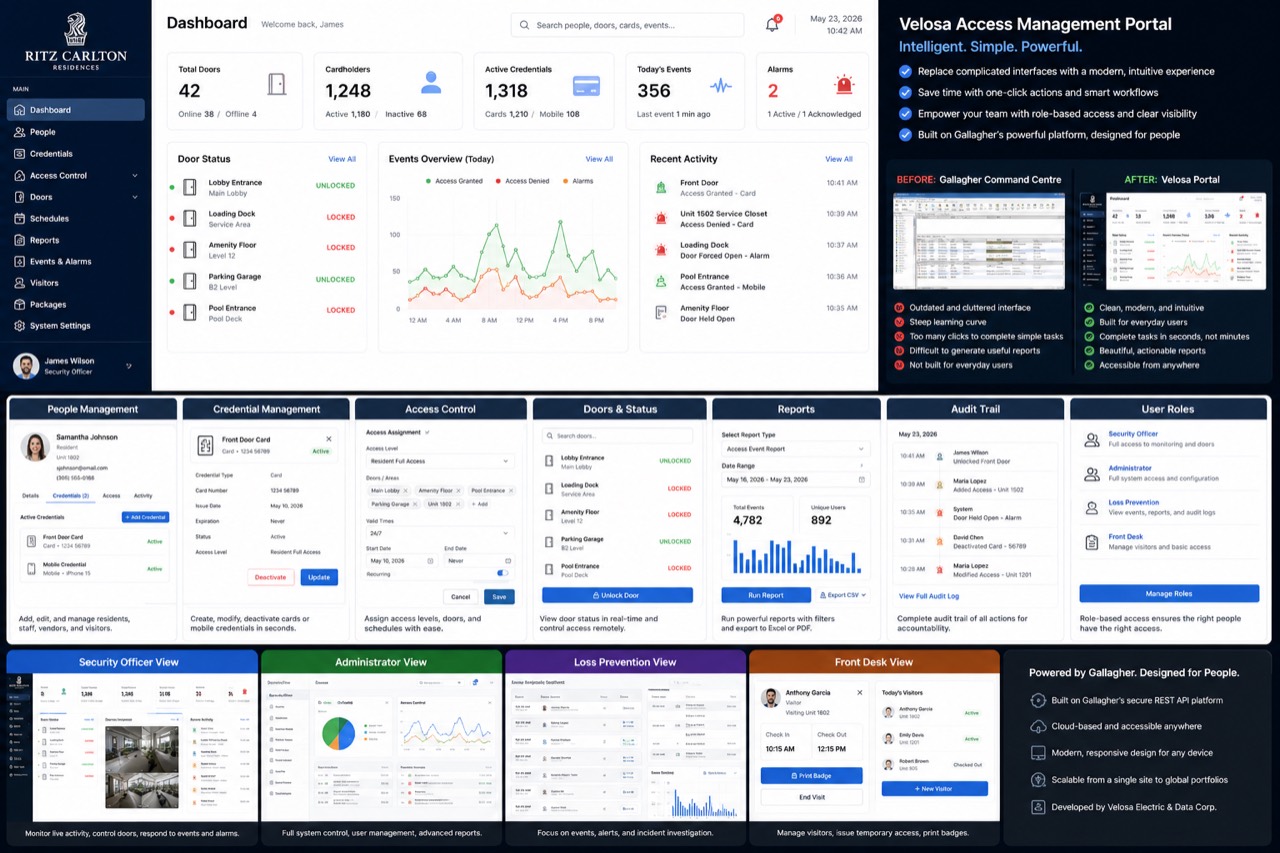Open View All in the Door Status panel

(x=342, y=159)
